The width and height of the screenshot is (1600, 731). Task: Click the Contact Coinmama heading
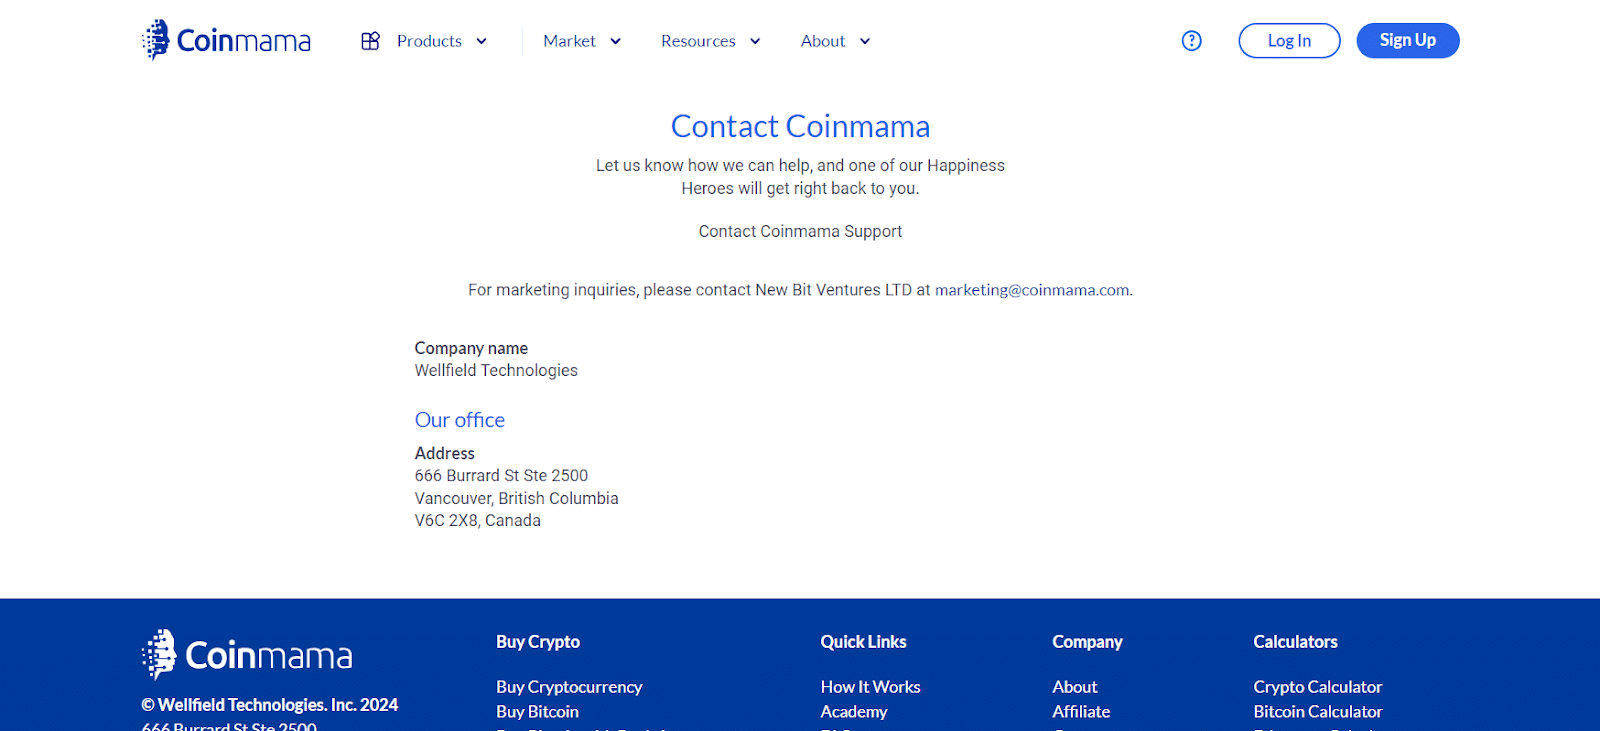(800, 126)
